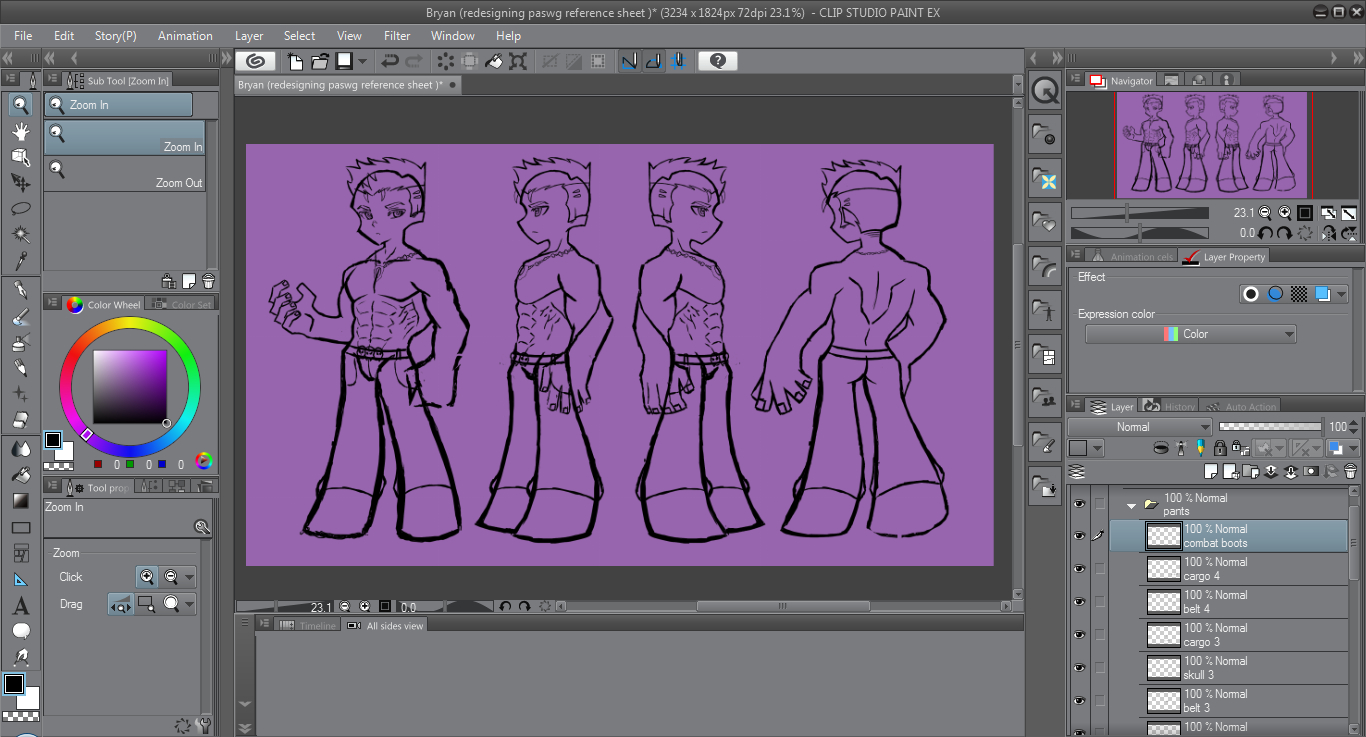The height and width of the screenshot is (737, 1366).
Task: Select the belt 4 layer
Action: pos(1240,602)
